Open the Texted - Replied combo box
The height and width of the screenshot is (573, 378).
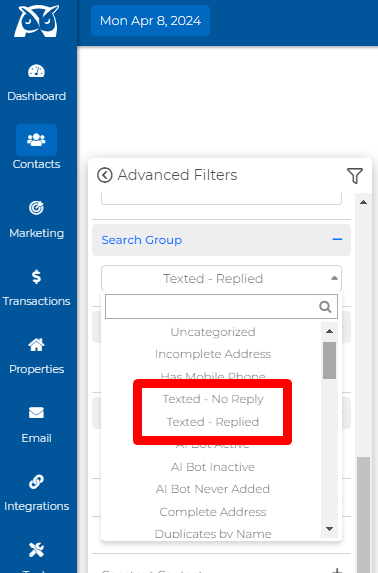pos(222,278)
